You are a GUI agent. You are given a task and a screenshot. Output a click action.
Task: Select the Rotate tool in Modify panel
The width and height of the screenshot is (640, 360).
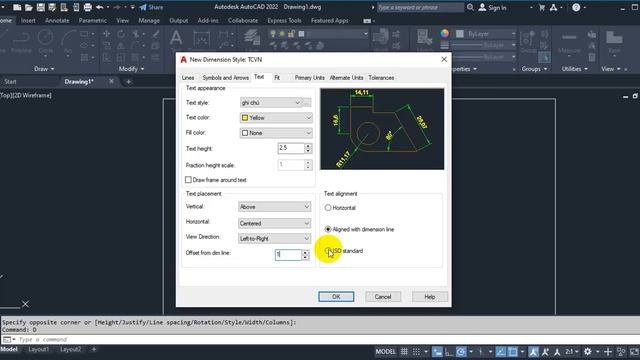point(121,34)
